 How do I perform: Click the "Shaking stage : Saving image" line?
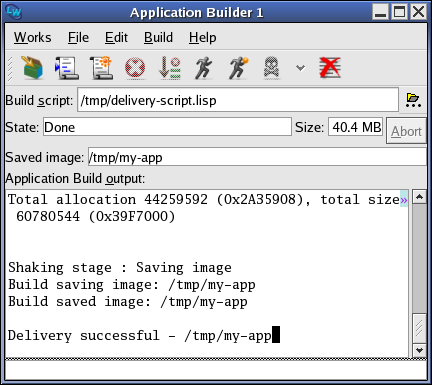(x=120, y=267)
